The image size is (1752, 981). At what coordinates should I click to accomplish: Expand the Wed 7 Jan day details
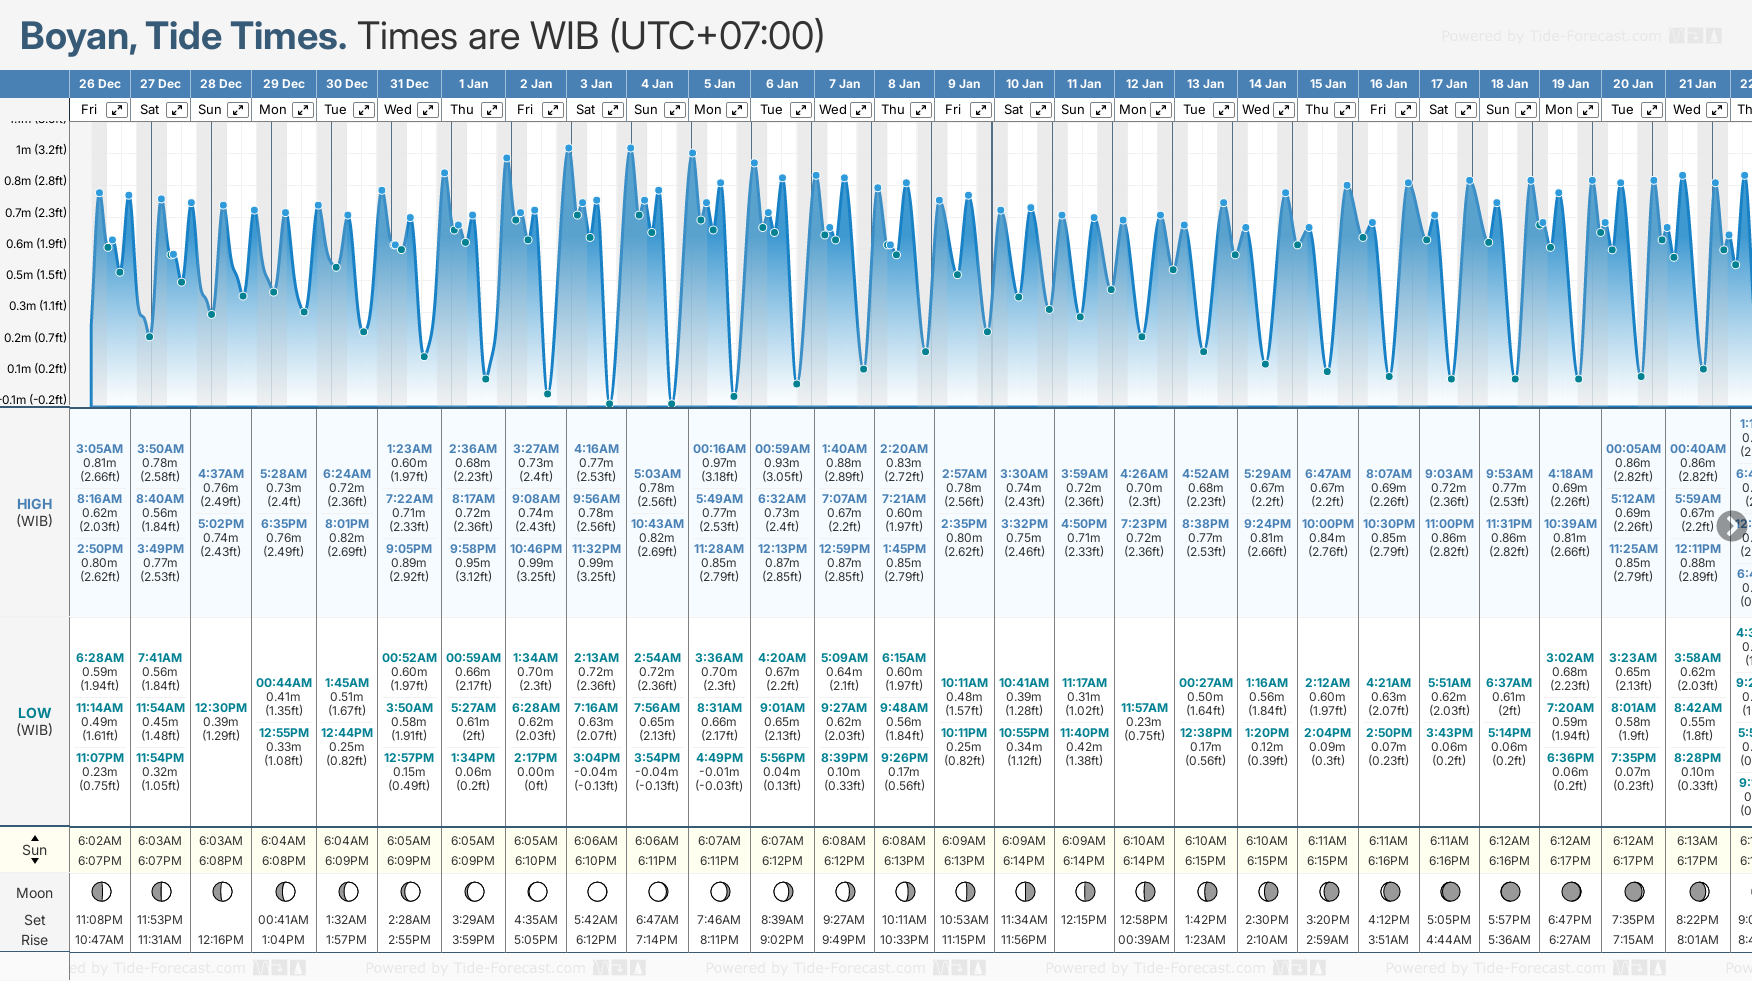(860, 110)
